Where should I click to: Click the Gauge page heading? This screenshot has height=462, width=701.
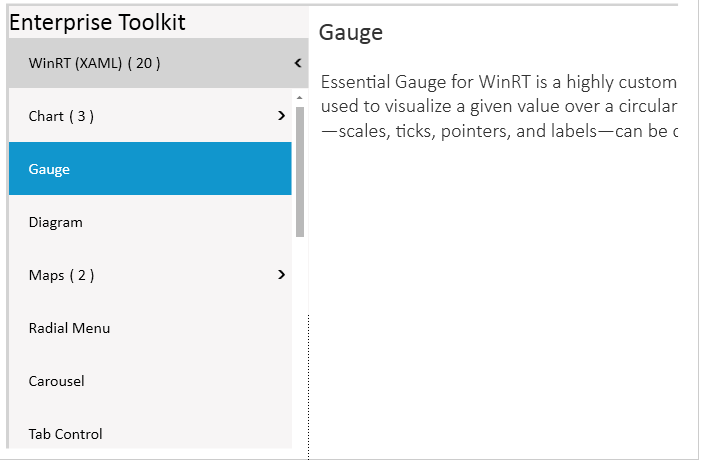click(x=351, y=33)
